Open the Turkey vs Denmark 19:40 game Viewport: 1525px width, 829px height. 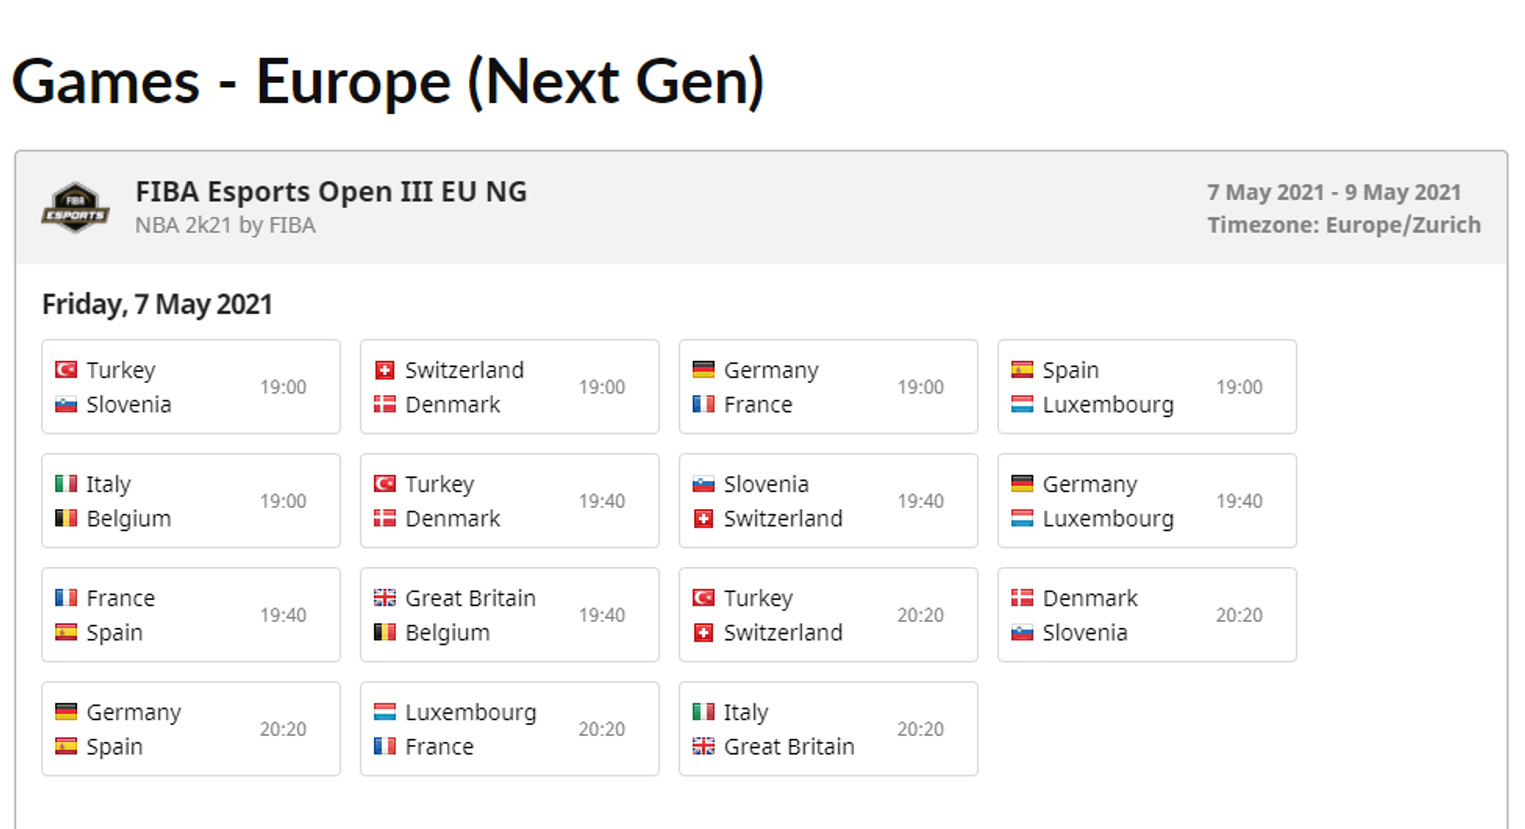(x=509, y=501)
